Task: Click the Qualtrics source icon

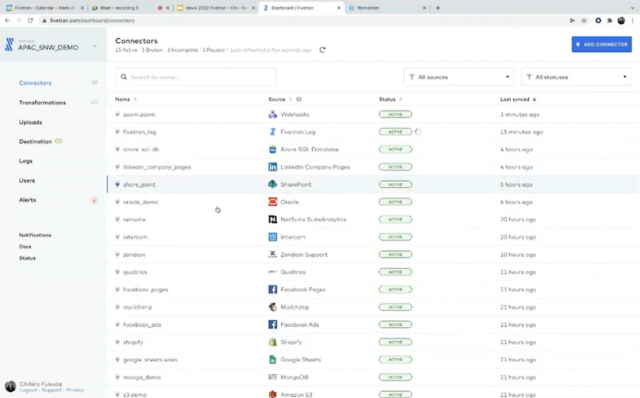Action: (x=272, y=272)
